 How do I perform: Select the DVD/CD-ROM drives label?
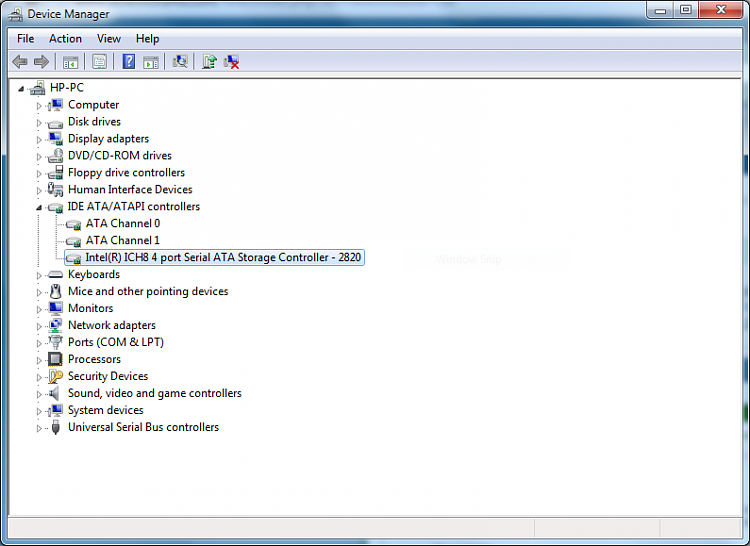click(x=120, y=155)
